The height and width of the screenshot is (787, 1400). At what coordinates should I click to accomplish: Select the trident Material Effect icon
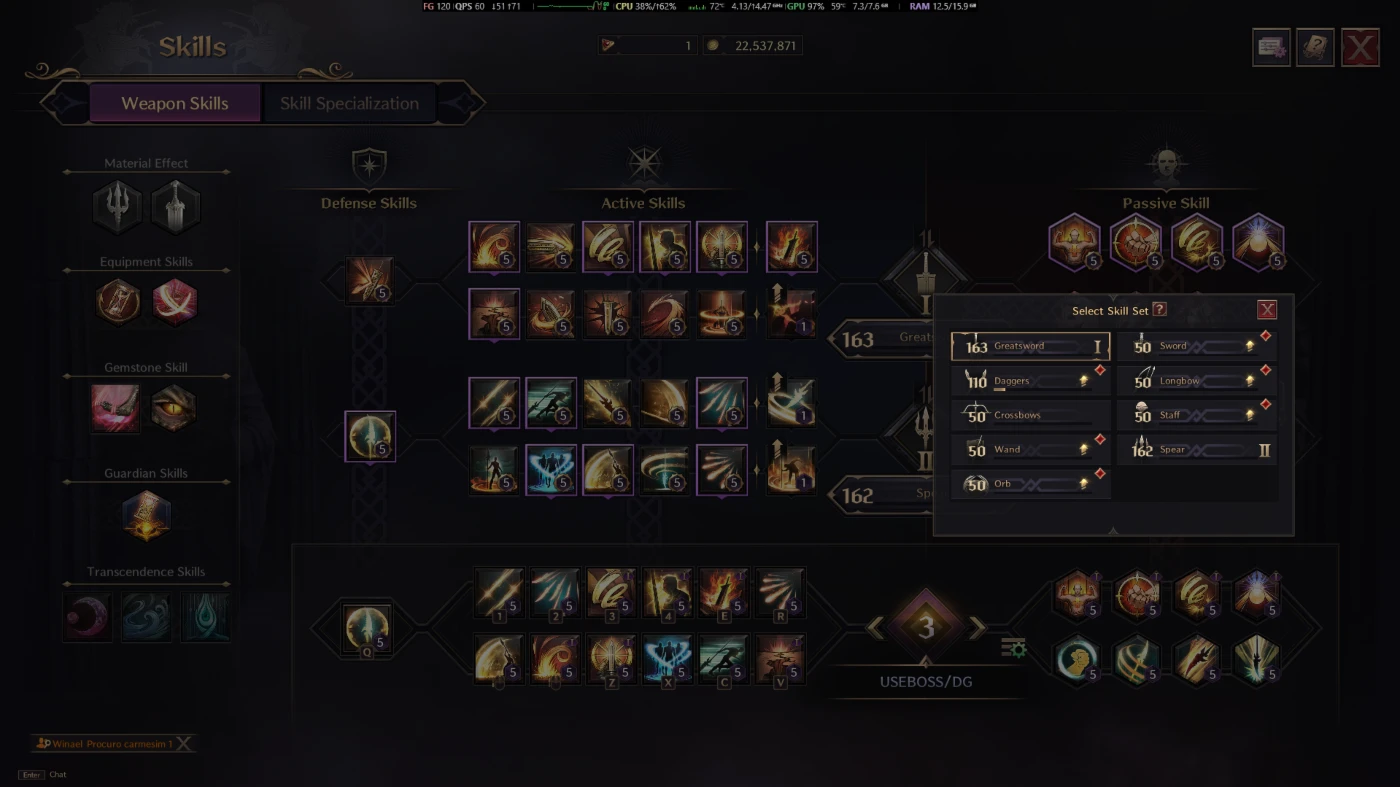pyautogui.click(x=117, y=207)
